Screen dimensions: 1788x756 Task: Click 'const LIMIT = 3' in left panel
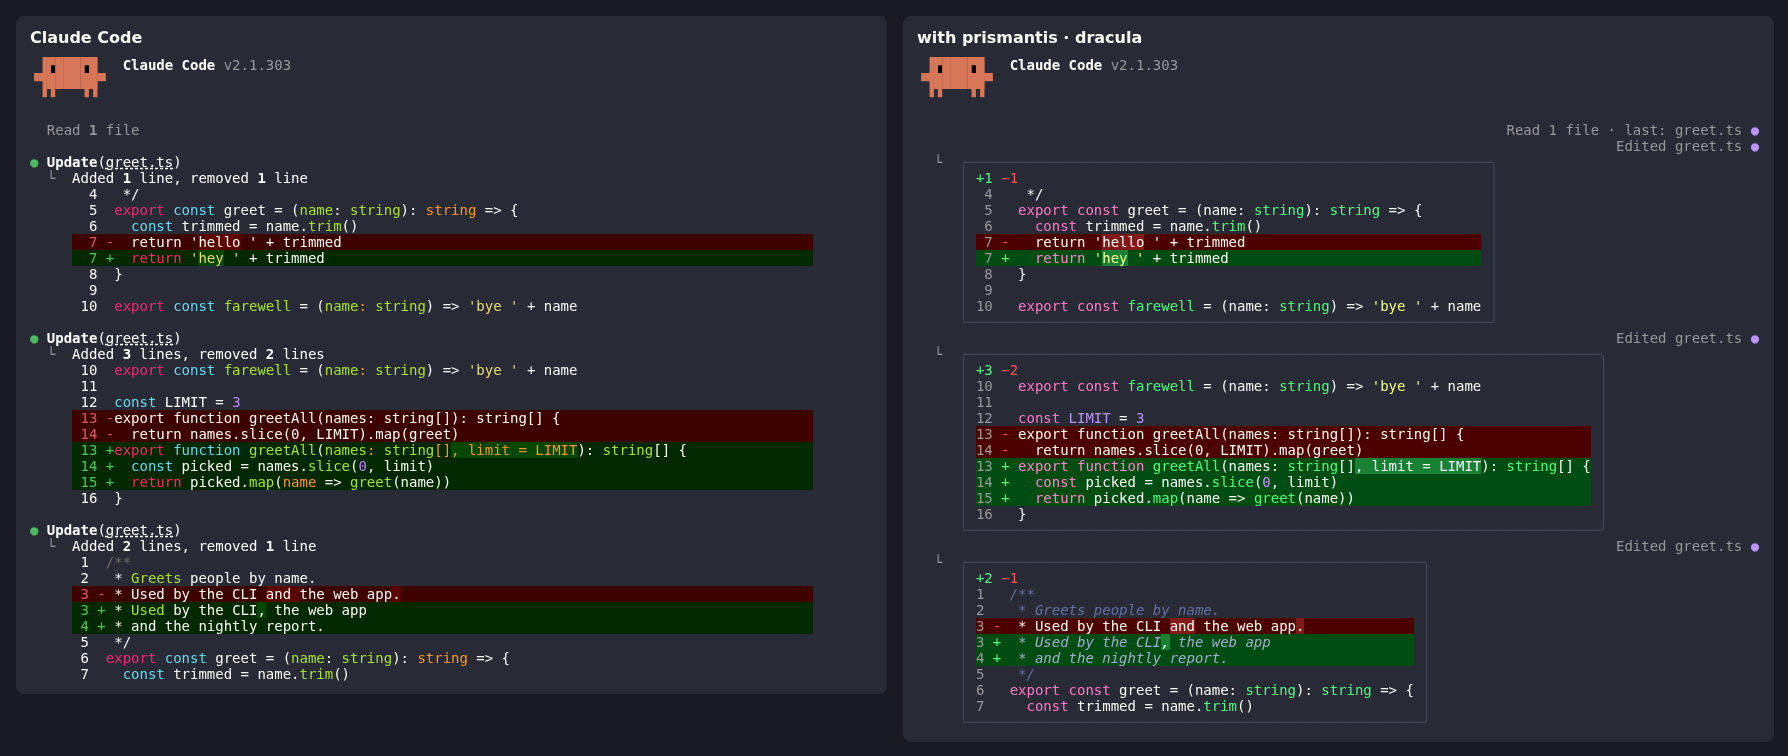pyautogui.click(x=177, y=402)
